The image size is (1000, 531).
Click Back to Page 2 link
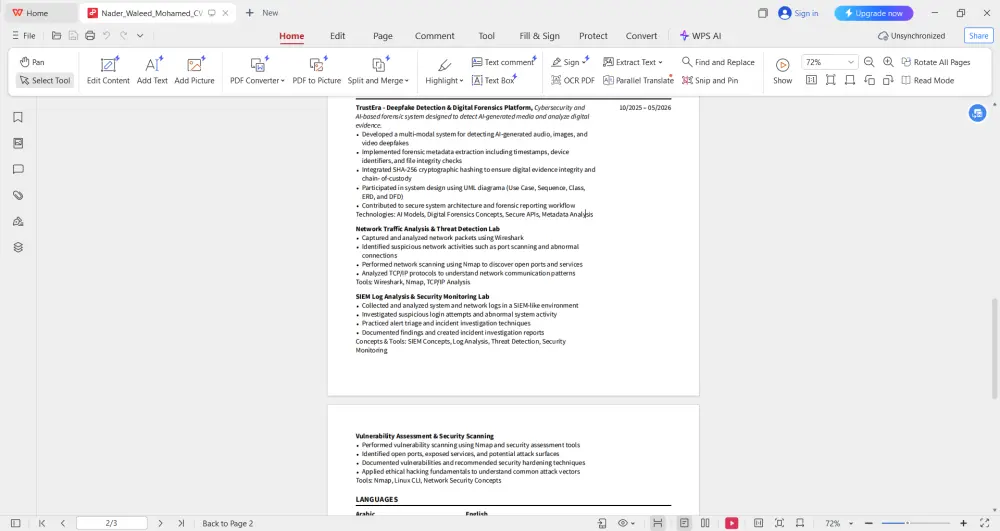coord(228,523)
